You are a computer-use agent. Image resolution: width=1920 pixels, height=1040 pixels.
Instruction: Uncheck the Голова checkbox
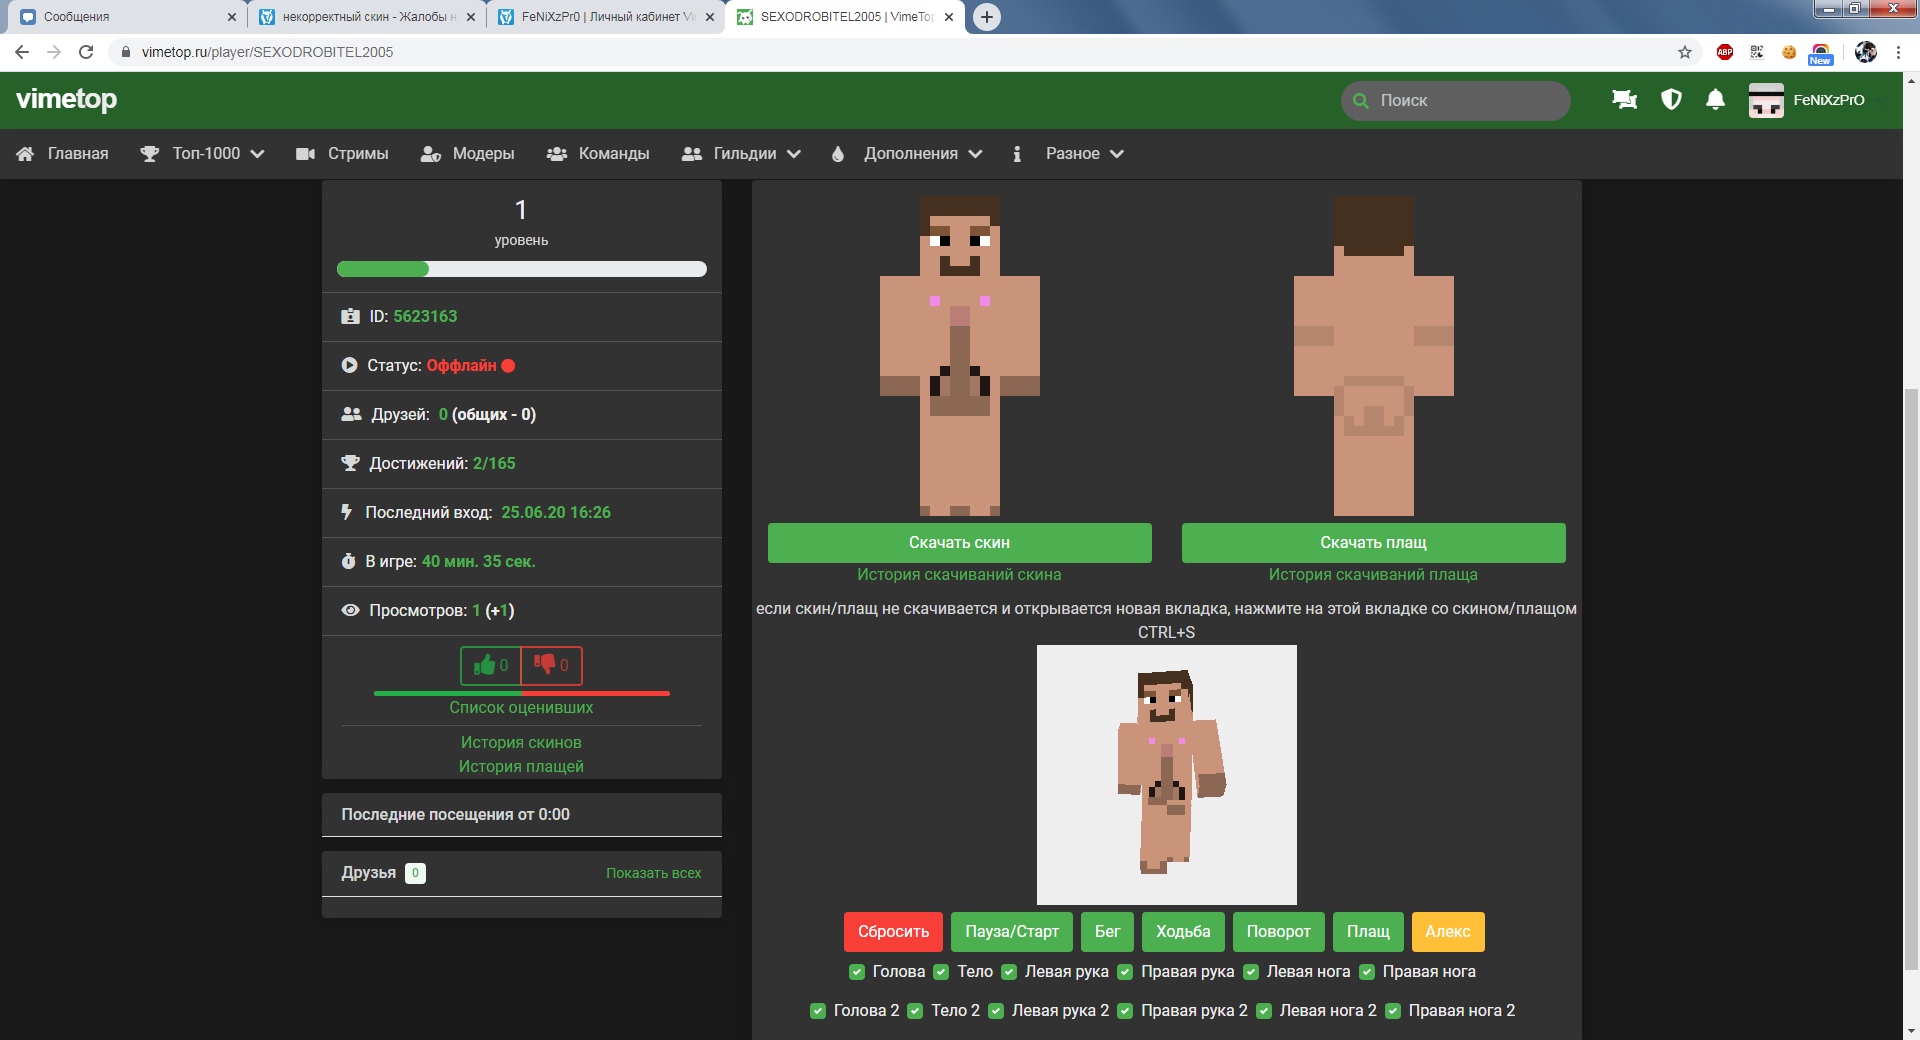point(857,972)
